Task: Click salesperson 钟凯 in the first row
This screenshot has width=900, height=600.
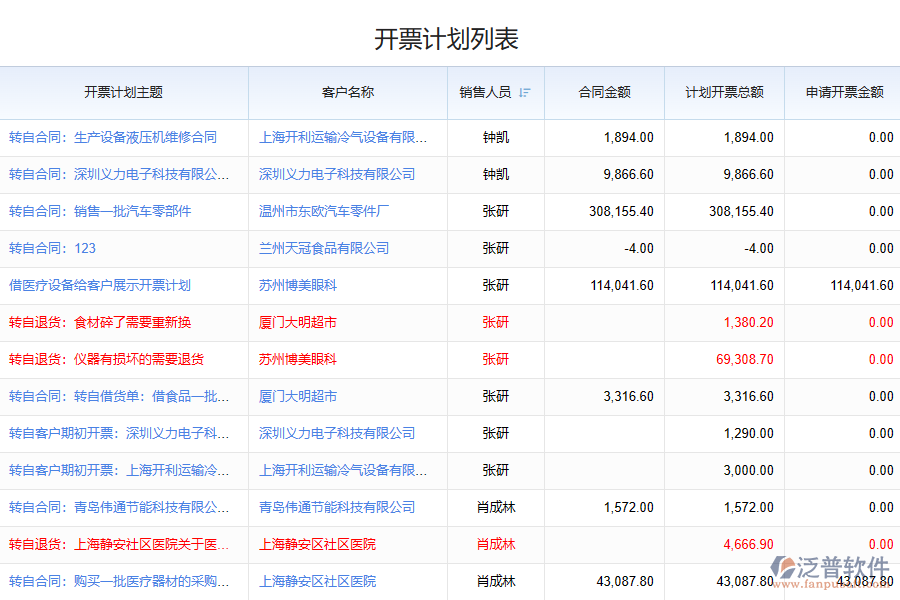Action: (495, 138)
